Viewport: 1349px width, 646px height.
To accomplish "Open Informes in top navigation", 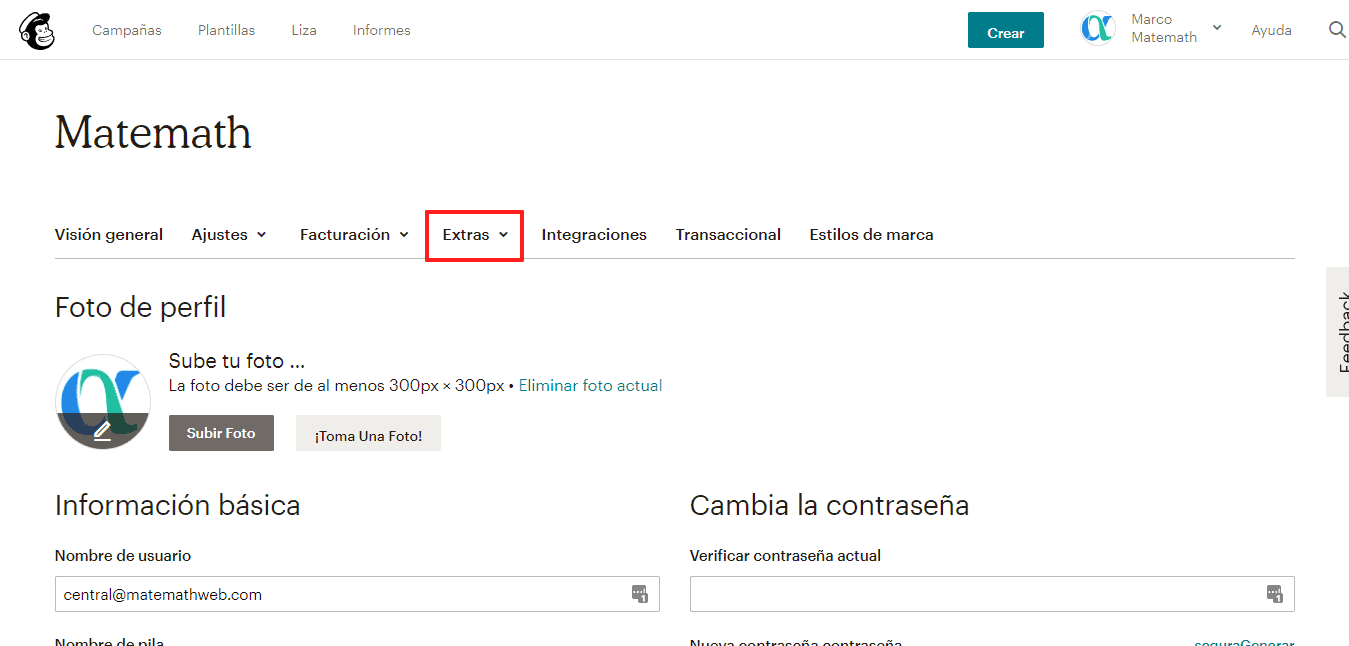I will (x=382, y=30).
